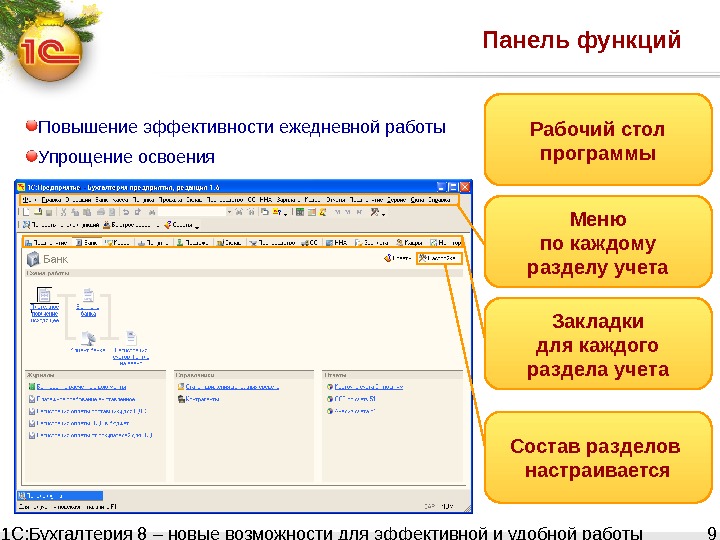Click the Save diskette toolbar icon
The height and width of the screenshot is (540, 720).
coord(49,212)
